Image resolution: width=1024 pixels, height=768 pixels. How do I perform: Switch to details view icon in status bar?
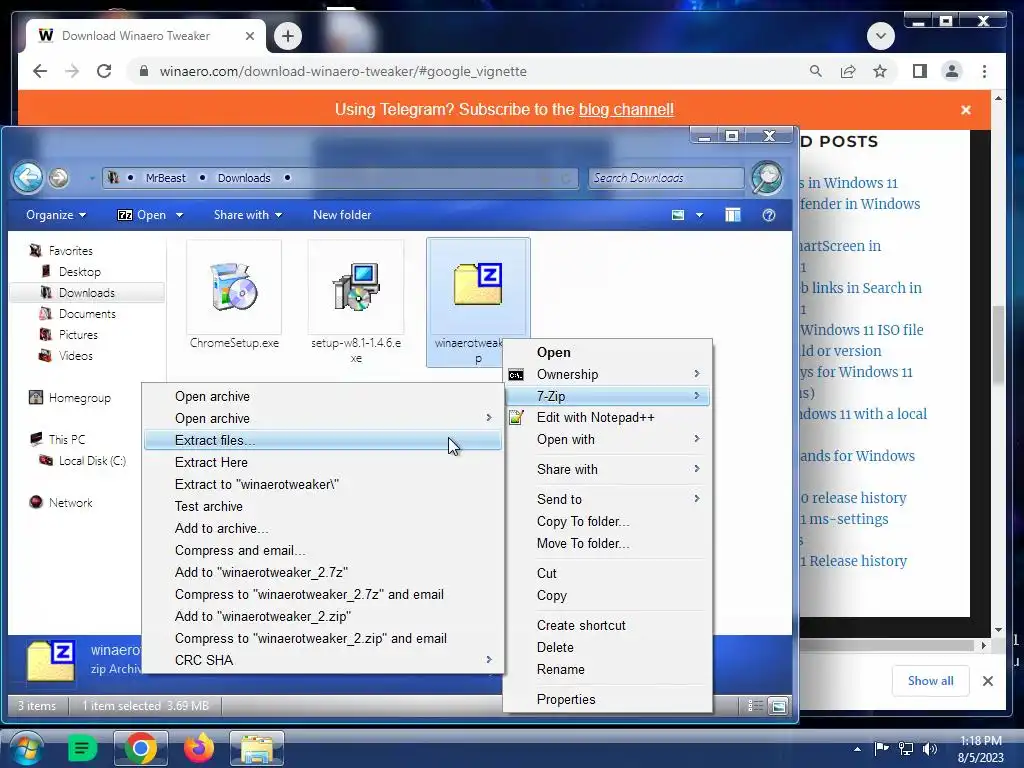click(x=755, y=706)
